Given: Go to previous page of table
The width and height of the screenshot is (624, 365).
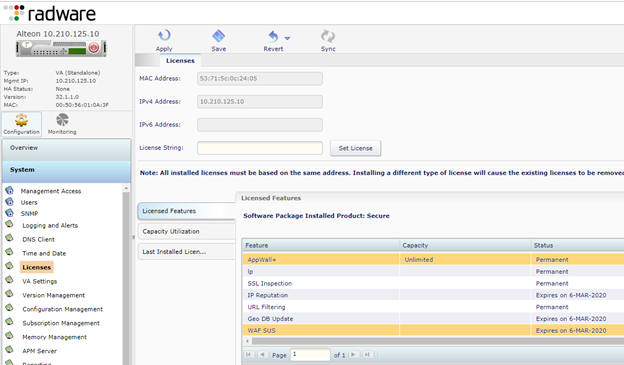Looking at the screenshot, I should click(x=262, y=354).
